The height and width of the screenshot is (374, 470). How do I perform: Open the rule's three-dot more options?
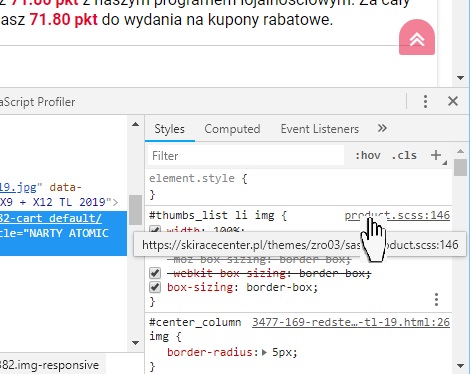[x=436, y=300]
